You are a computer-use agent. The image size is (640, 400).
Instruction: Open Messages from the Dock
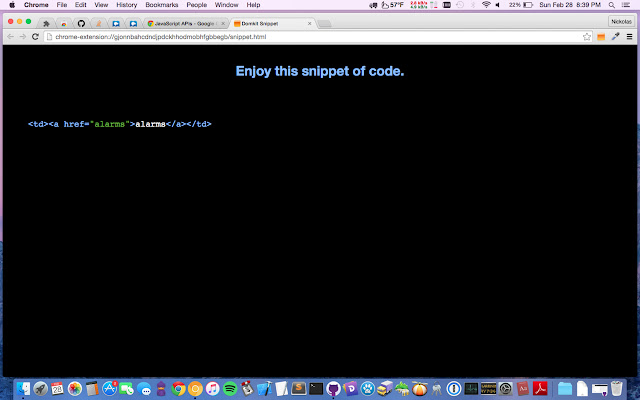coord(144,388)
